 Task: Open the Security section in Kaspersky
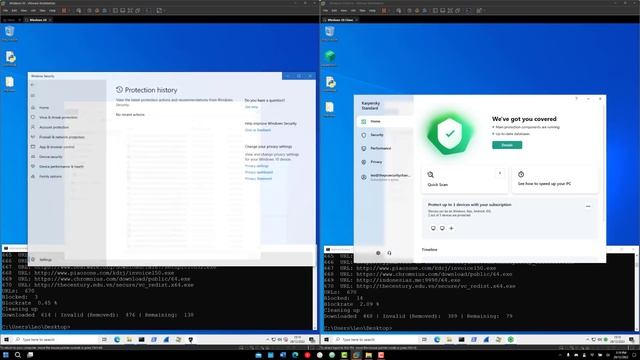377,135
